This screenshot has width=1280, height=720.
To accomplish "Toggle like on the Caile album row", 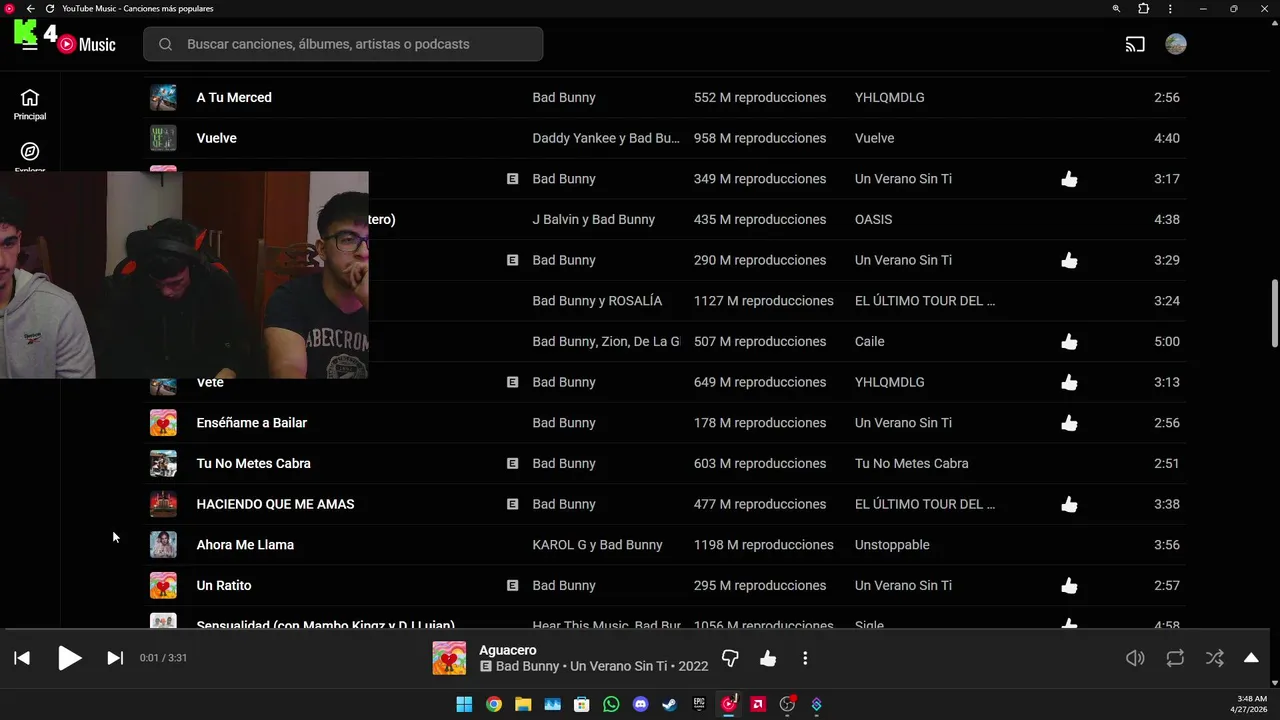I will pyautogui.click(x=1069, y=341).
